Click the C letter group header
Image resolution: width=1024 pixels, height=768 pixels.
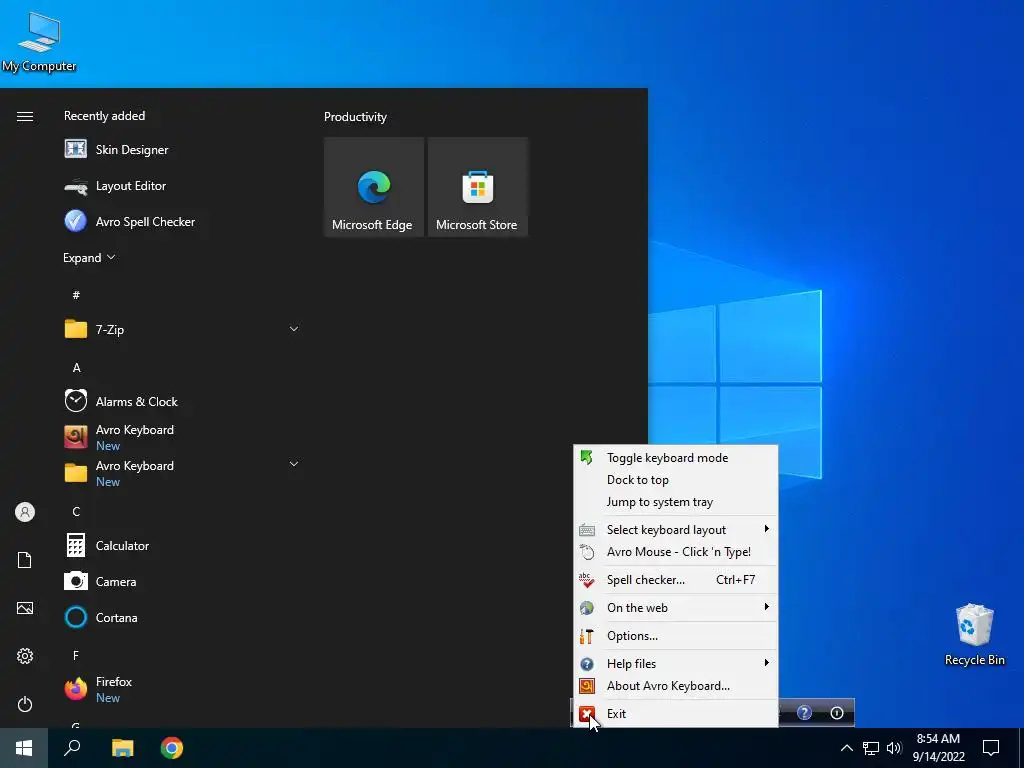coord(76,512)
